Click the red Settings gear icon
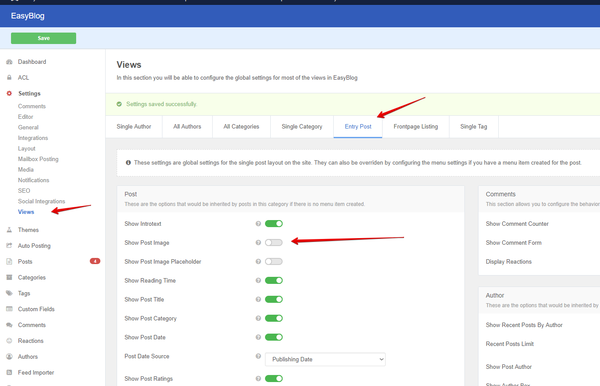Viewport: 600px width, 386px height. (9, 93)
